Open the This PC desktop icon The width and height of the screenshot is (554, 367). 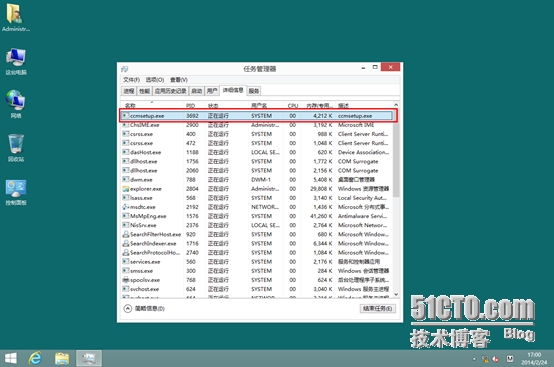[x=16, y=61]
